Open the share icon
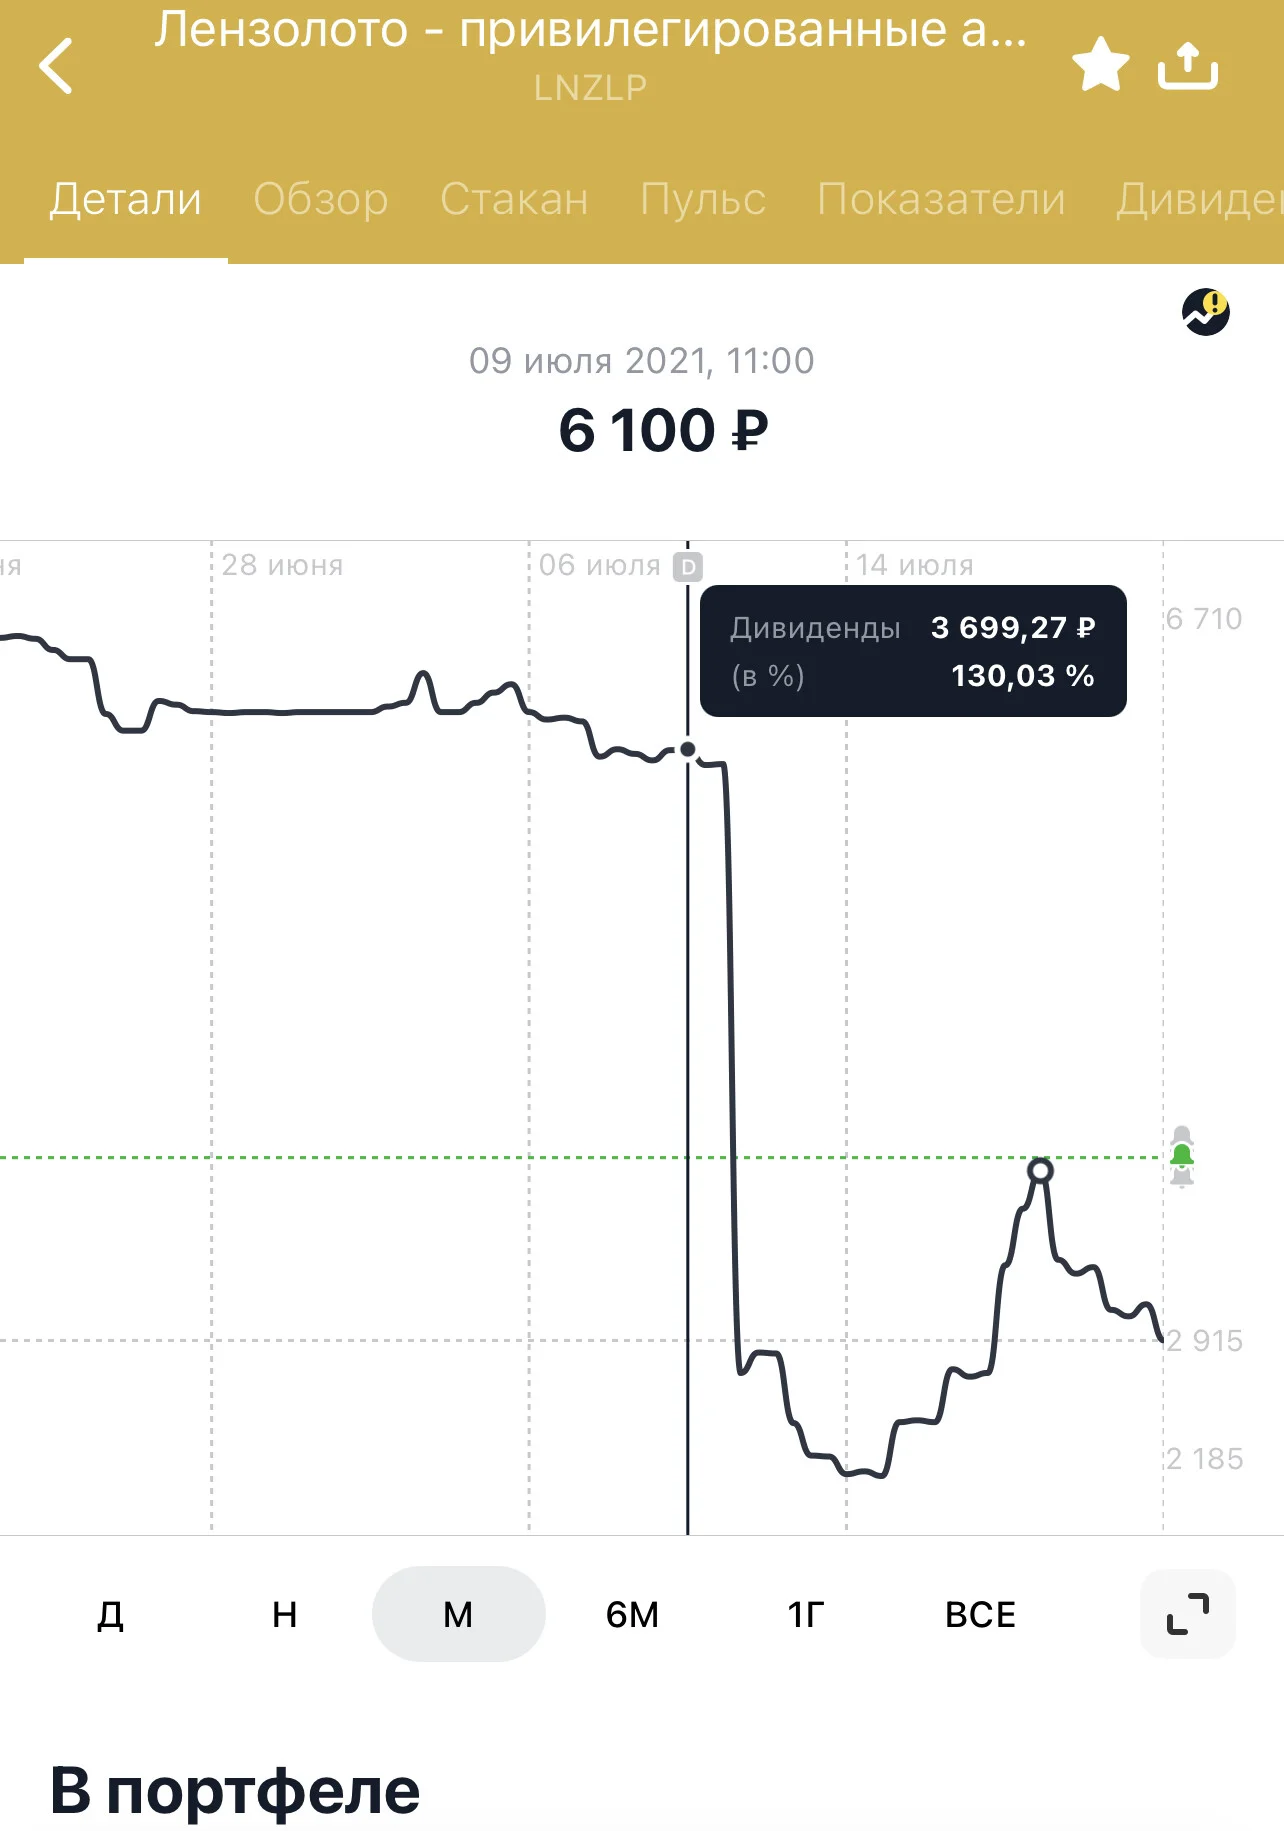The width and height of the screenshot is (1284, 1831). (1188, 65)
